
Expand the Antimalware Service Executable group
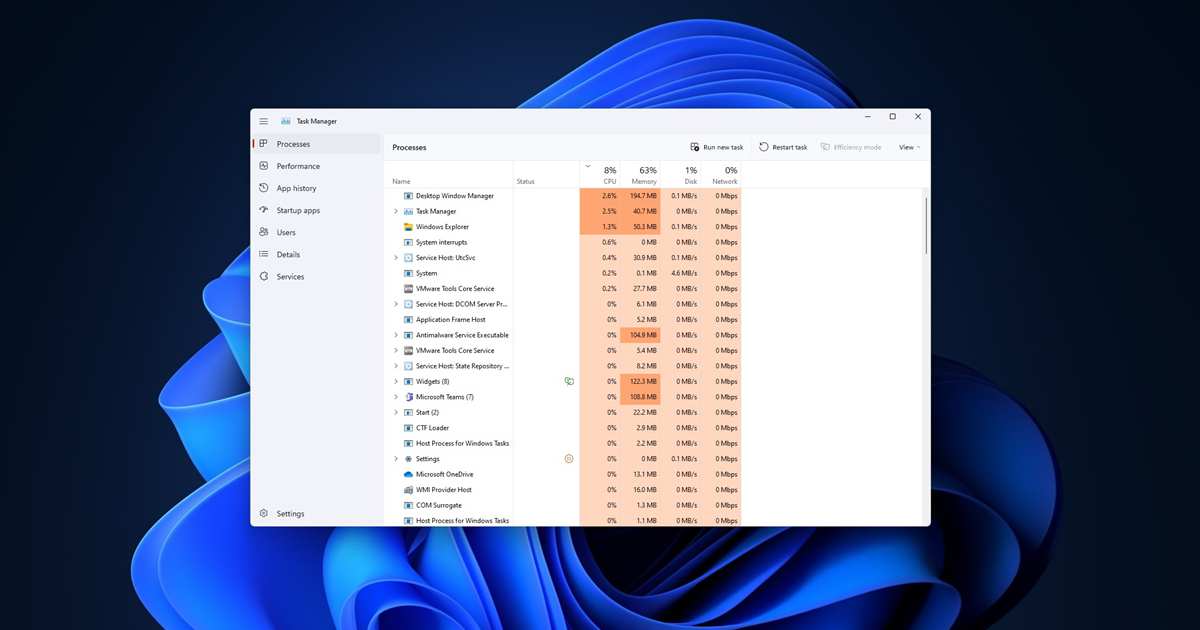coord(396,335)
